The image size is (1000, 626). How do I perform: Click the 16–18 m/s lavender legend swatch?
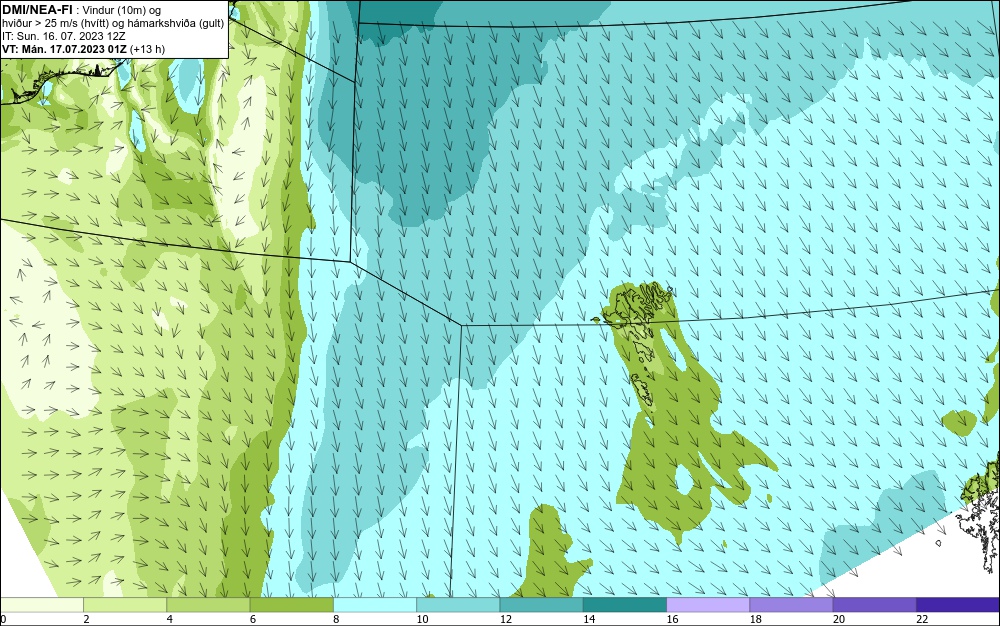(708, 605)
